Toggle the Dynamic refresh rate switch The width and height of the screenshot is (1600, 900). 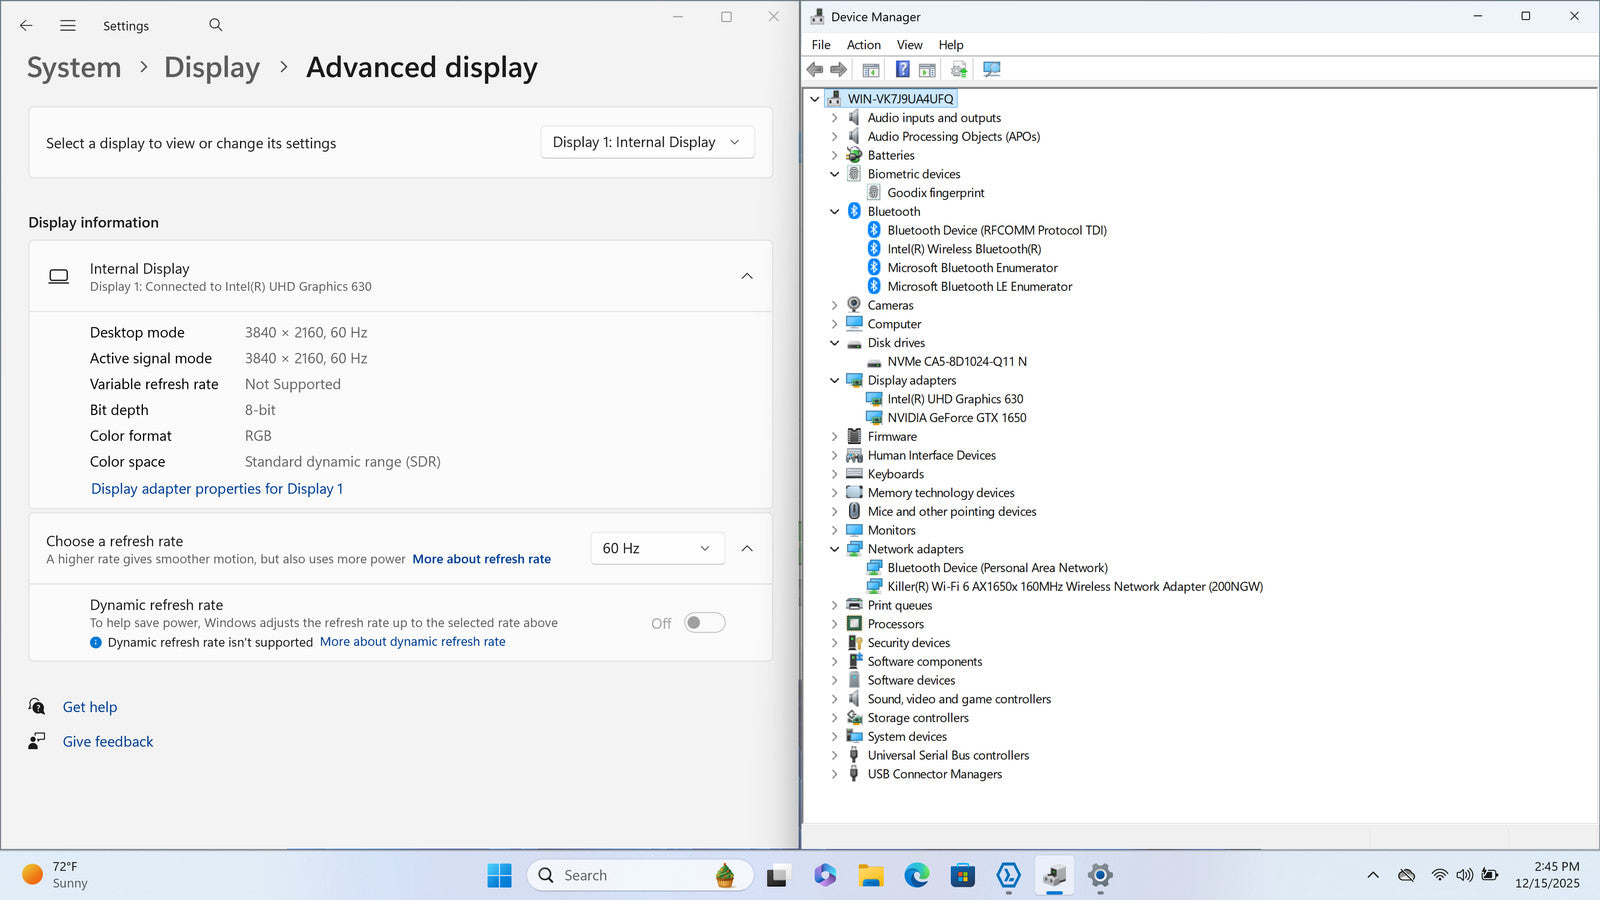705,623
